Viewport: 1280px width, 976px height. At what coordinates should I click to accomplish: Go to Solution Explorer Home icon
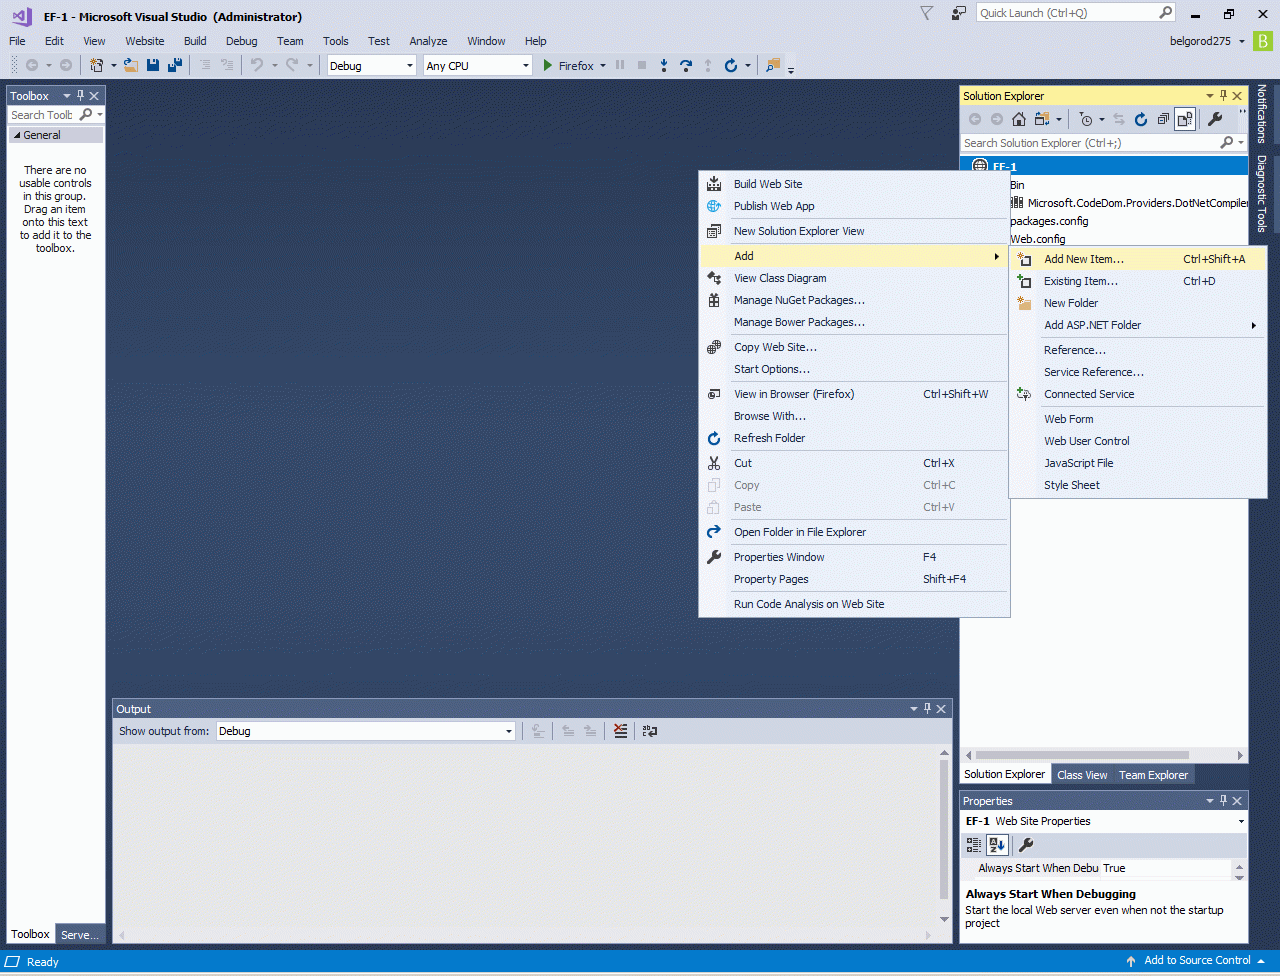pyautogui.click(x=1019, y=119)
